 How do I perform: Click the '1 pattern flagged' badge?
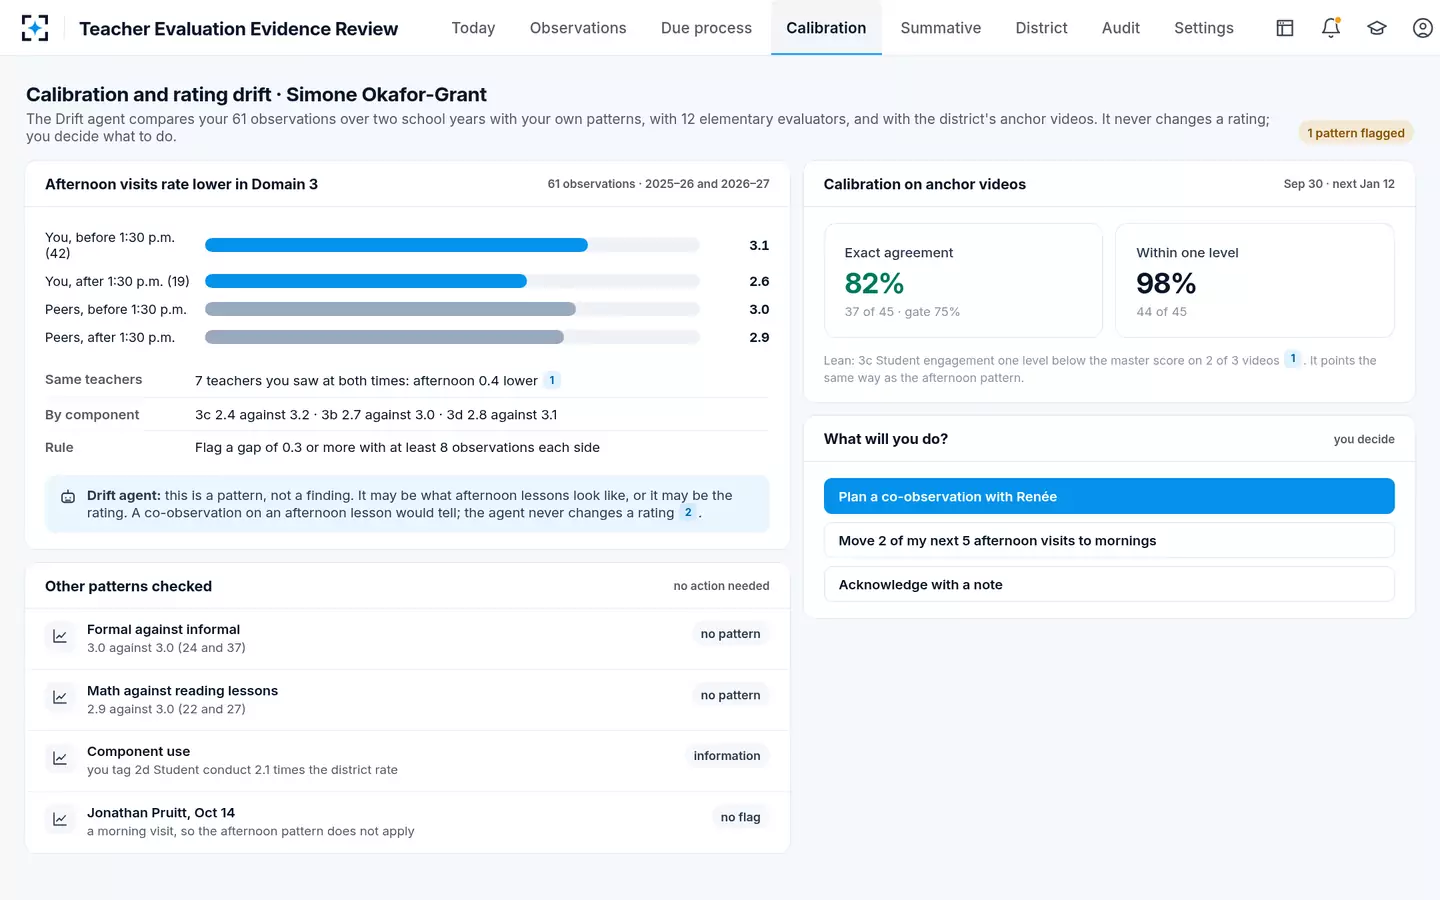[x=1356, y=133]
